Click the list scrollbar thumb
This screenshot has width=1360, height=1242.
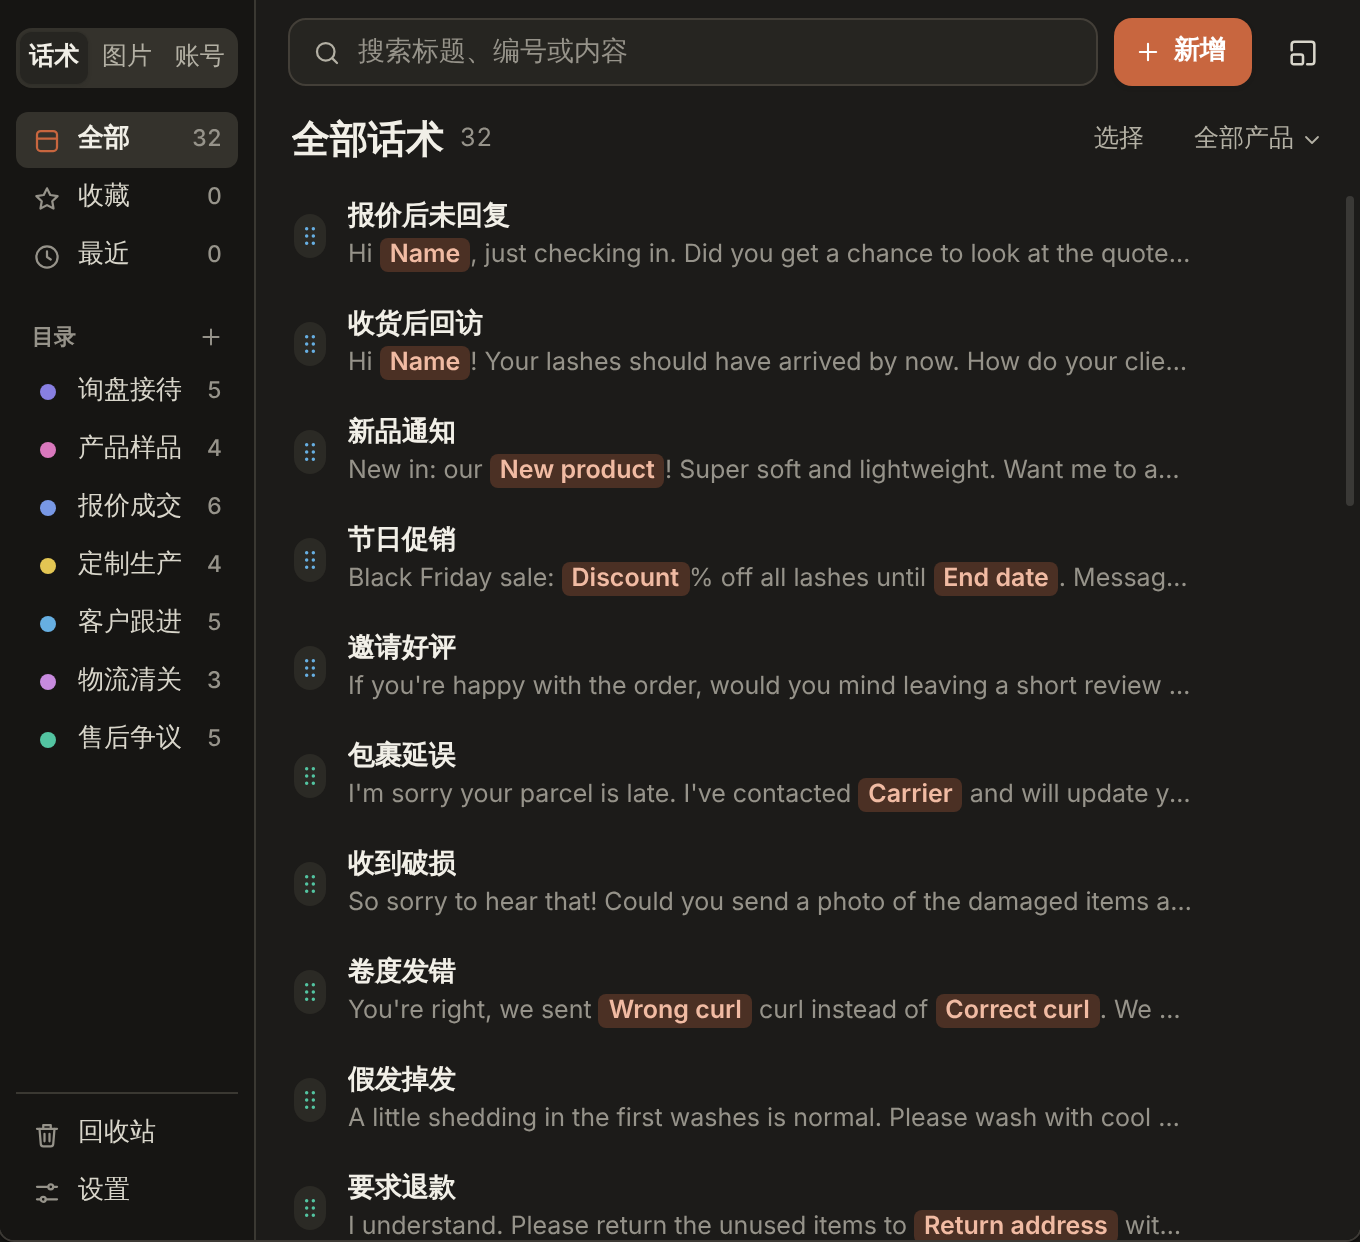pyautogui.click(x=1349, y=351)
